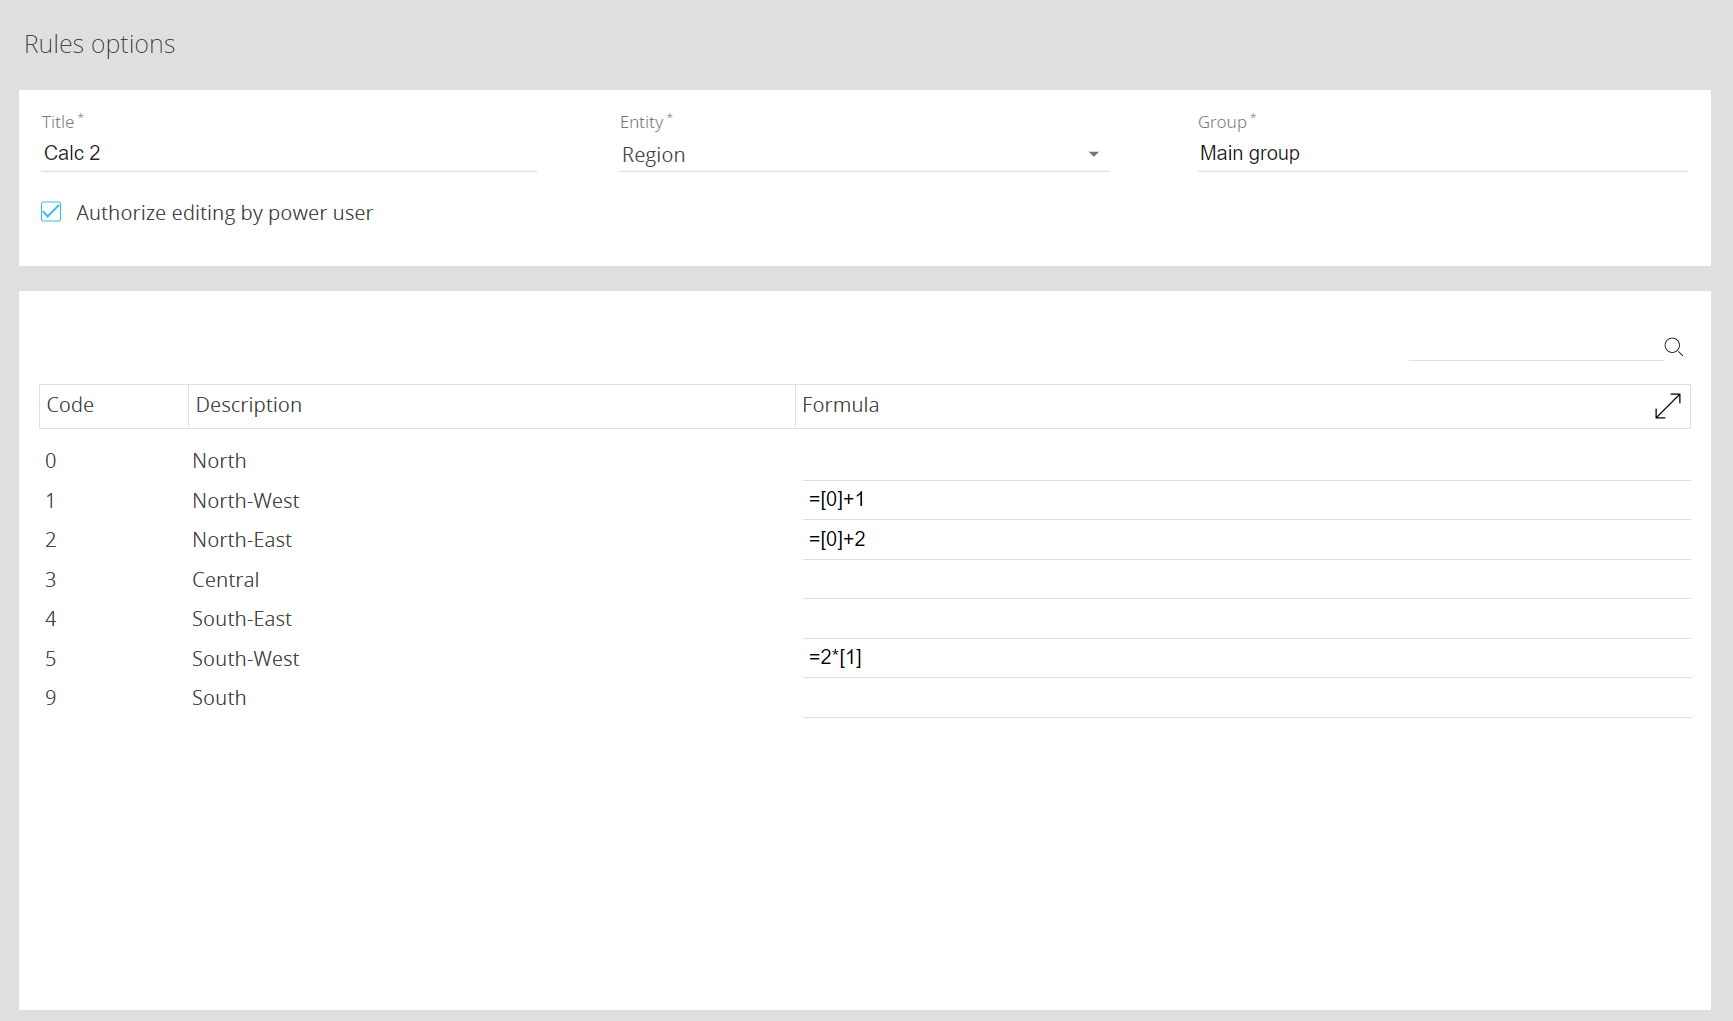Select the North-West description row
This screenshot has height=1021, width=1733.
246,501
